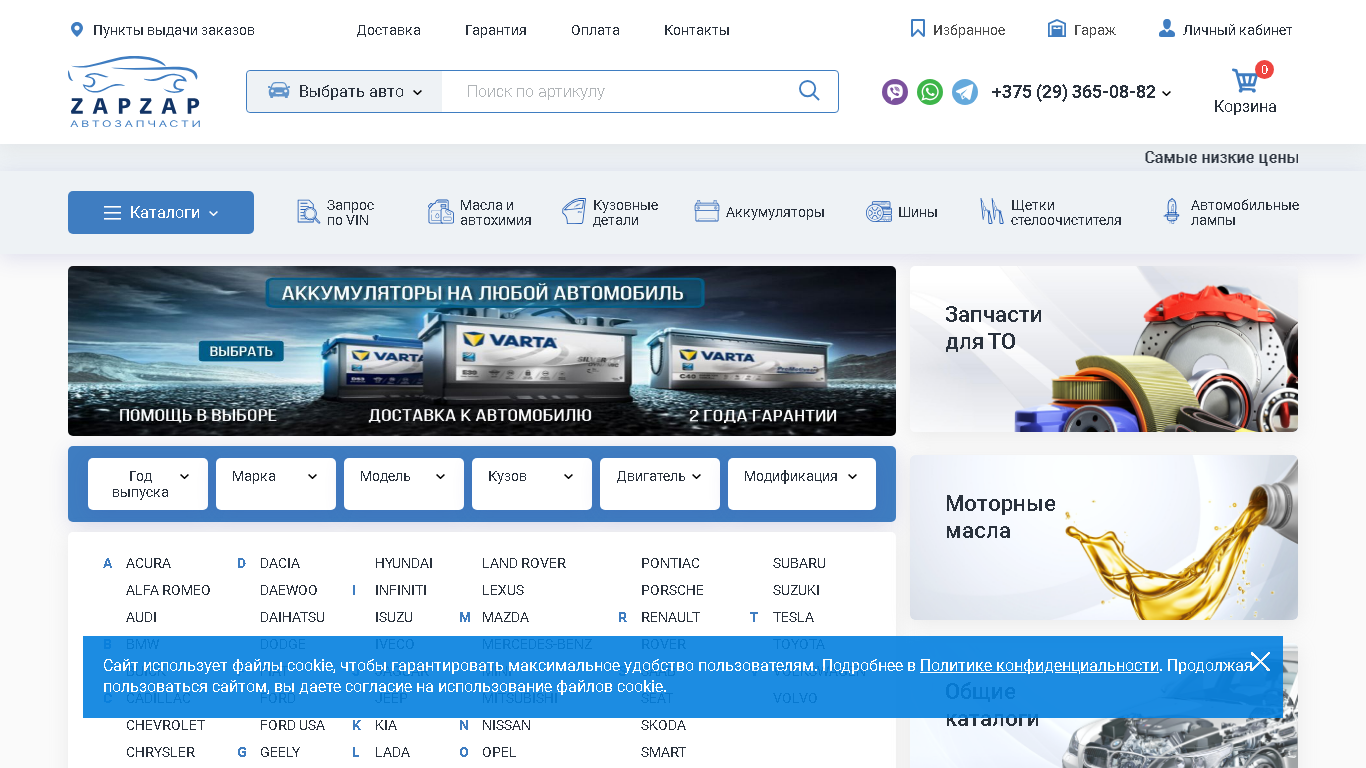1366x768 pixels.
Task: Select DACIA brand
Action: [x=280, y=563]
